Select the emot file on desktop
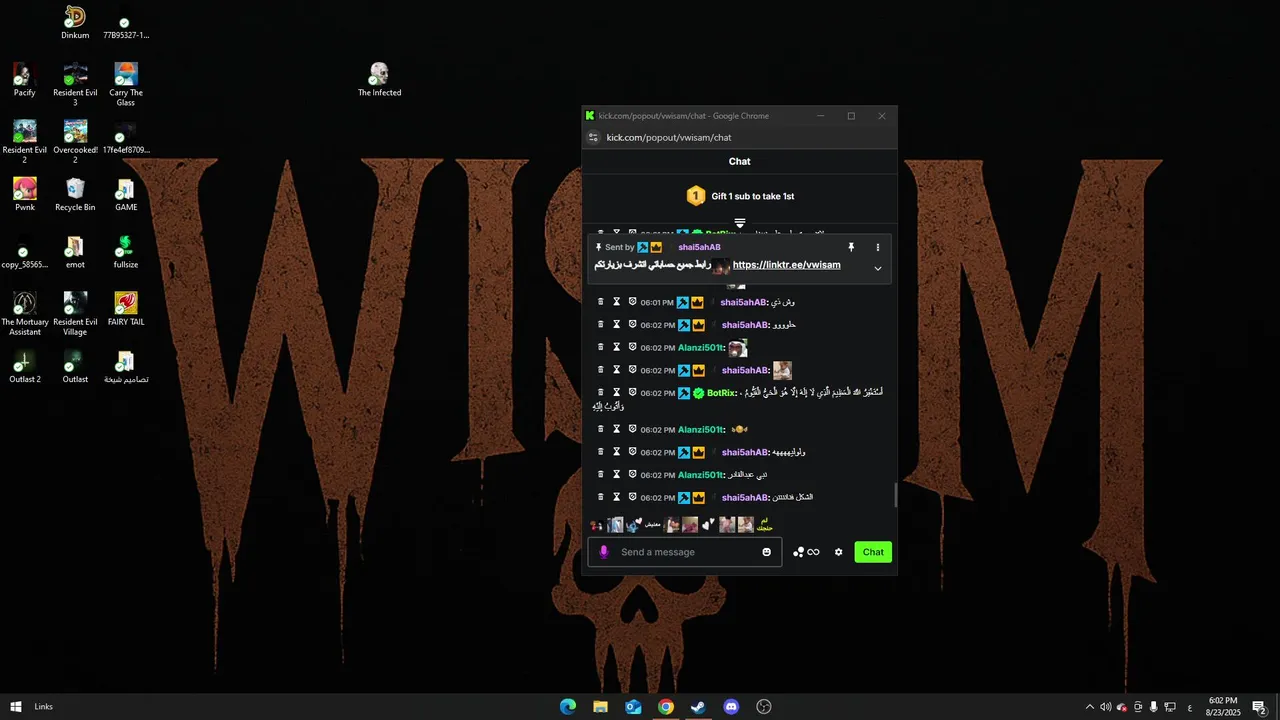1280x720 pixels. [x=75, y=252]
